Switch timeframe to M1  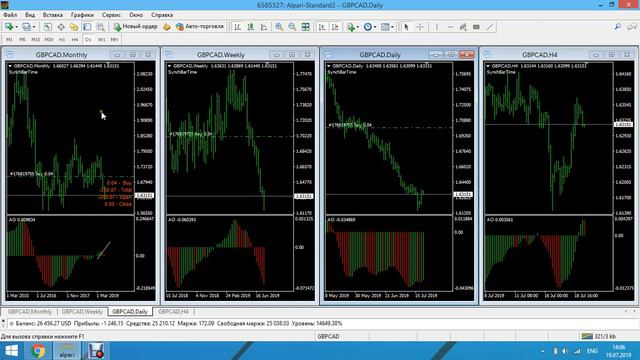[9, 40]
